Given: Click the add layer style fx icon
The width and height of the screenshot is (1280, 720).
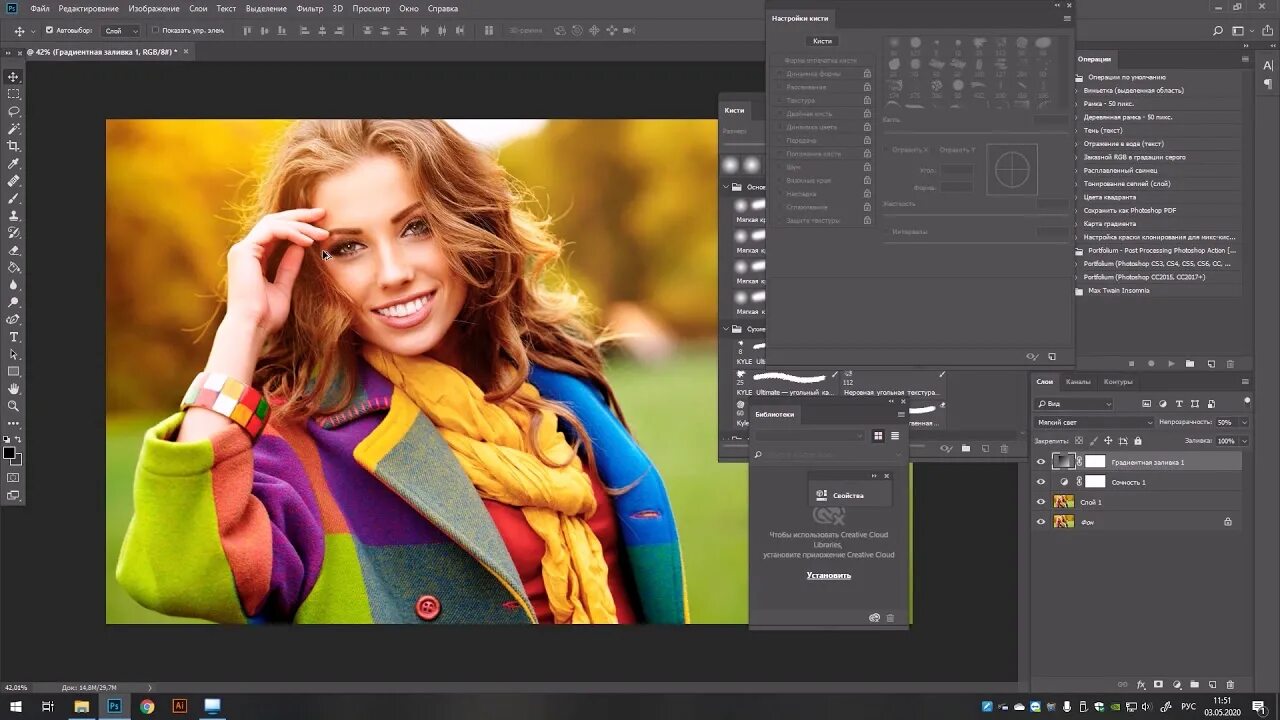Looking at the screenshot, I should pyautogui.click(x=1141, y=685).
